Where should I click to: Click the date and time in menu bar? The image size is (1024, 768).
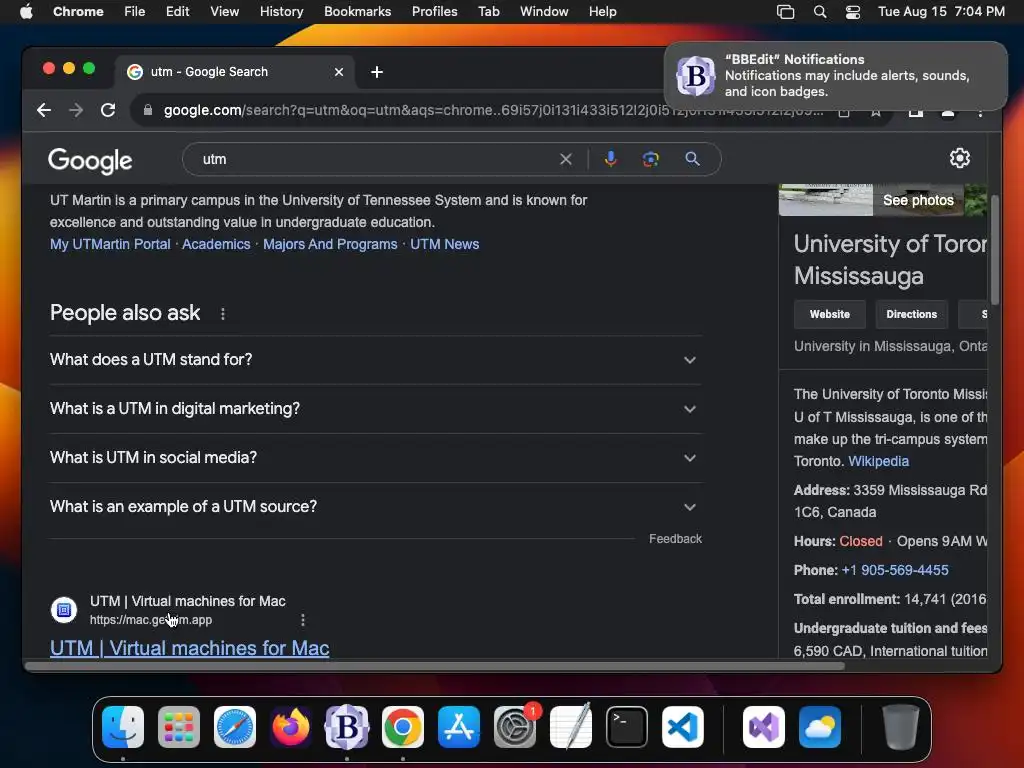(941, 12)
